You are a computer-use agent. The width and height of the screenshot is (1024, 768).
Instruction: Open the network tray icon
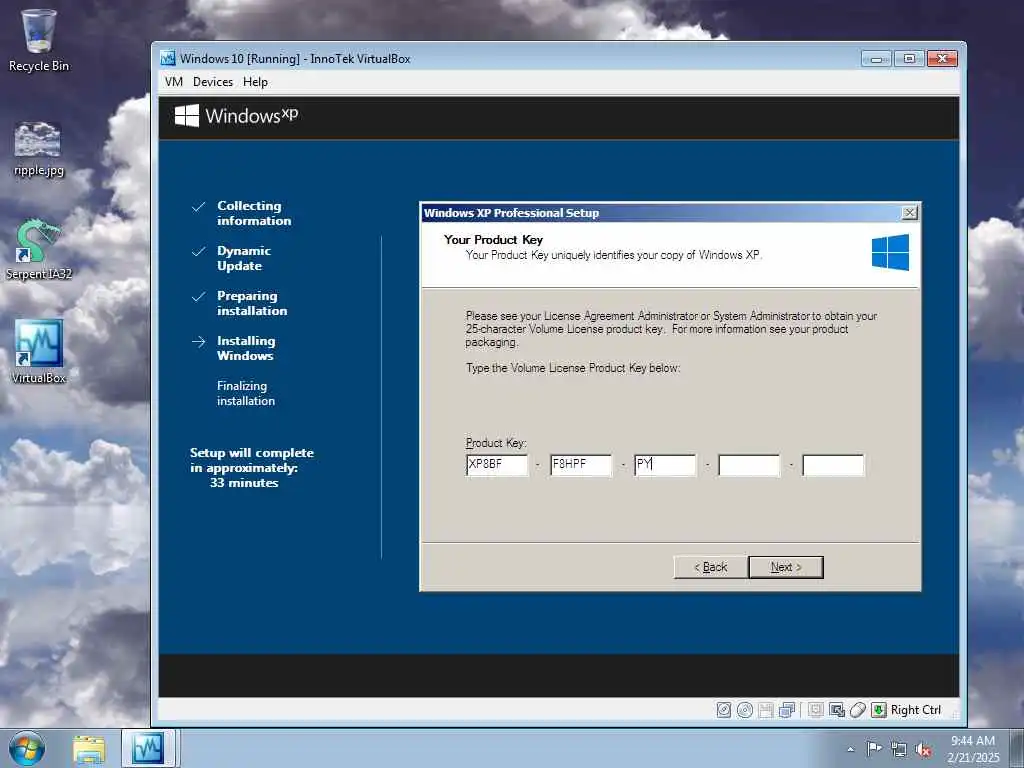[899, 749]
